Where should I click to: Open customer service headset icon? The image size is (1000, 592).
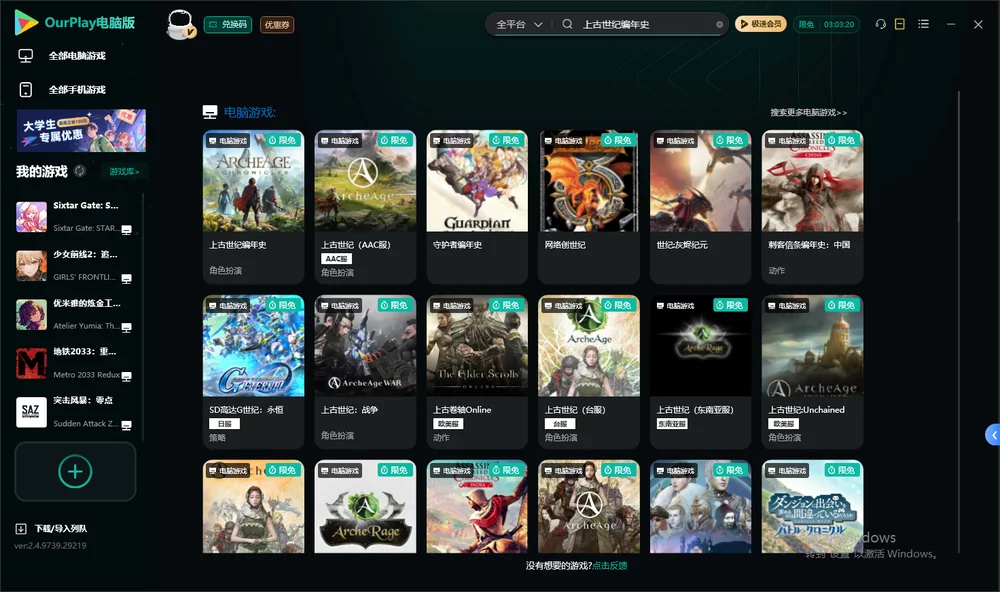pyautogui.click(x=881, y=24)
